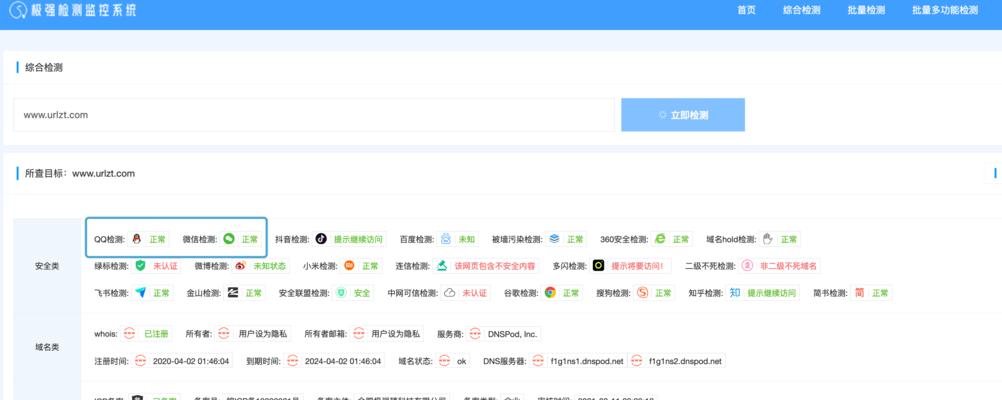This screenshot has width=1002, height=400.
Task: Focus the www.urlzt.com URL input field
Action: 314,115
